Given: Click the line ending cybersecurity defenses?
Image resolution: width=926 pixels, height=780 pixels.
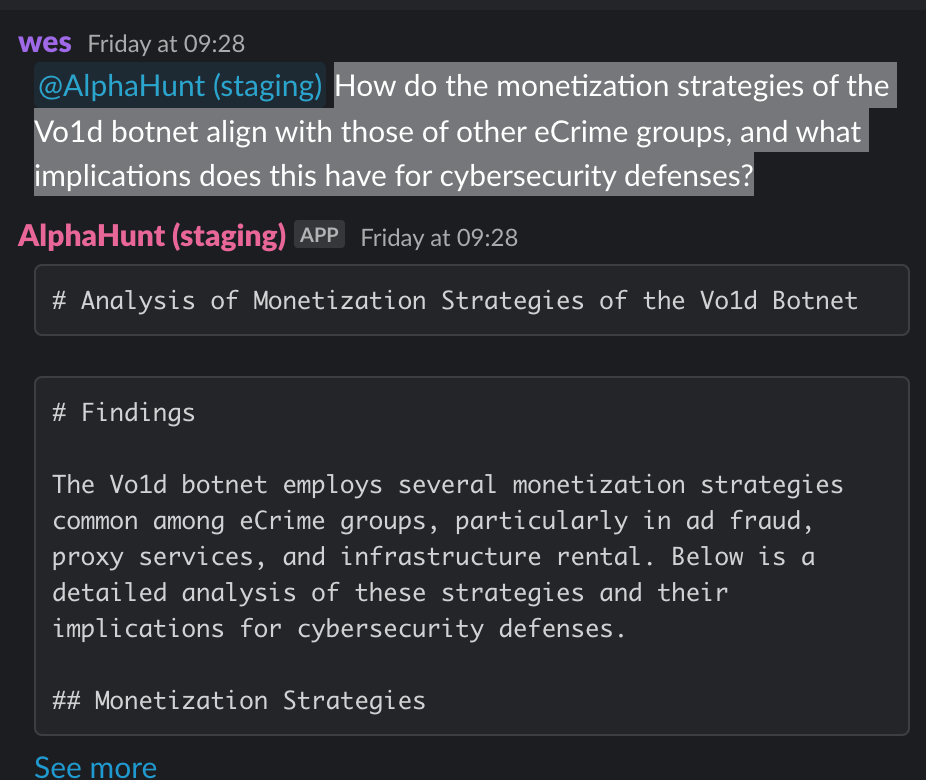Looking at the screenshot, I should (394, 175).
